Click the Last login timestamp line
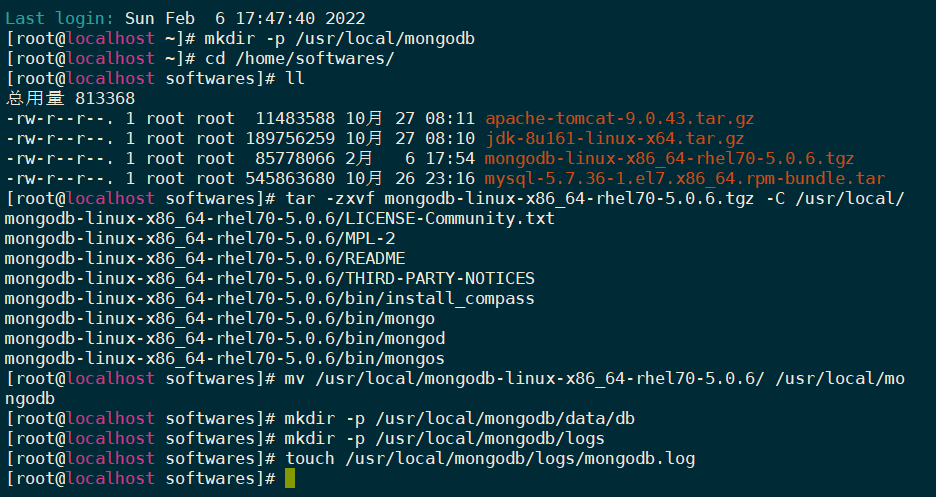Viewport: 936px width, 497px height. (185, 18)
